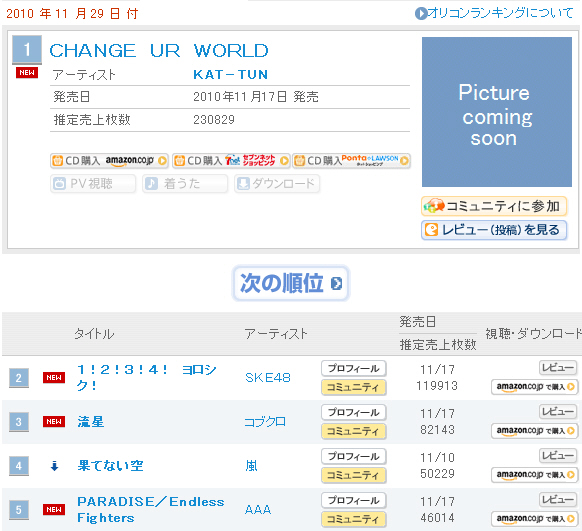582x531 pixels.
Task: Buy 果てない空 on amazon.co.jp
Action: pyautogui.click(x=534, y=475)
